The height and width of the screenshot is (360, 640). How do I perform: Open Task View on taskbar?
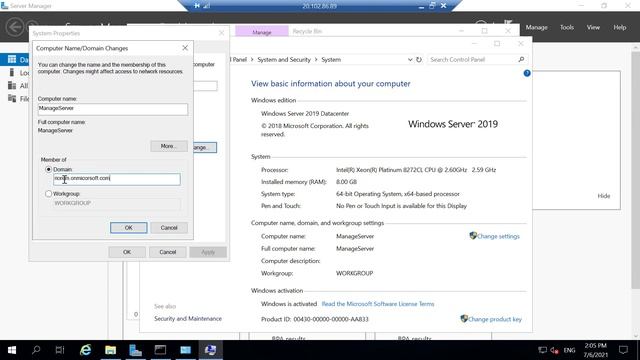pyautogui.click(x=60, y=350)
